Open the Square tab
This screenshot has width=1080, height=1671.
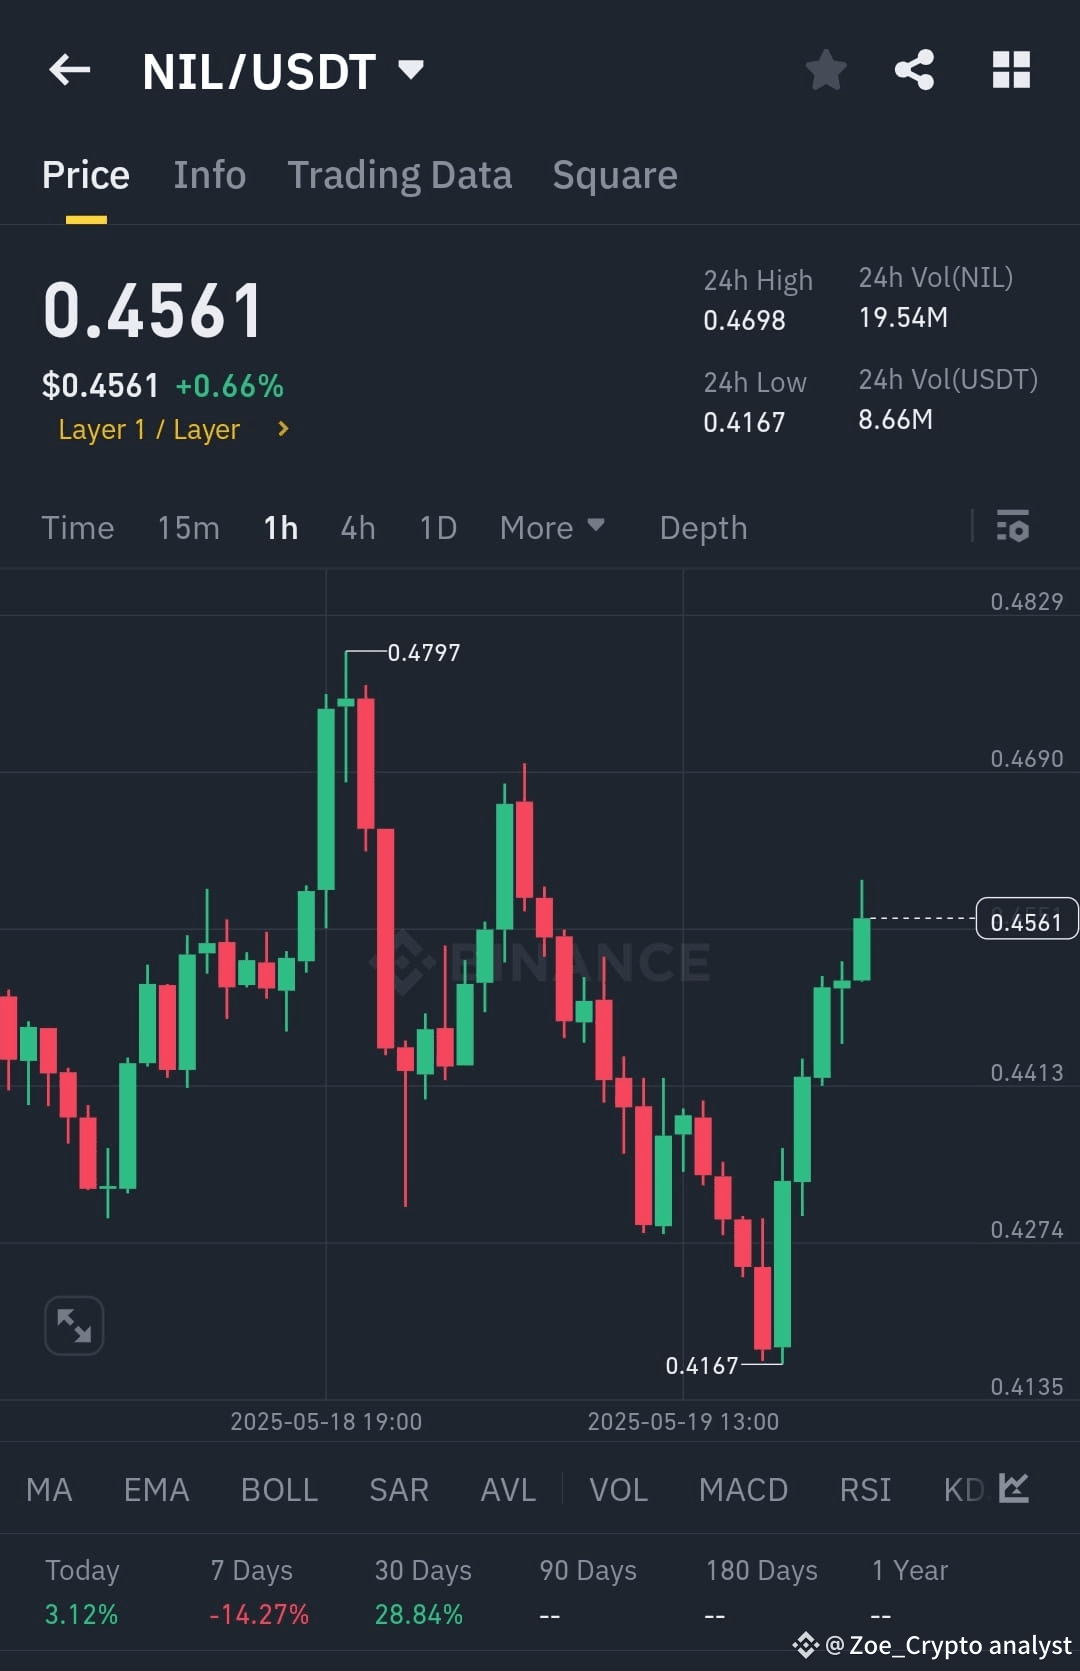614,174
